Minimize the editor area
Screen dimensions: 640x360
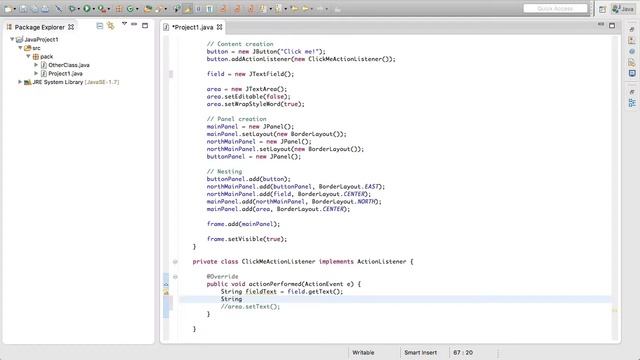tap(601, 24)
